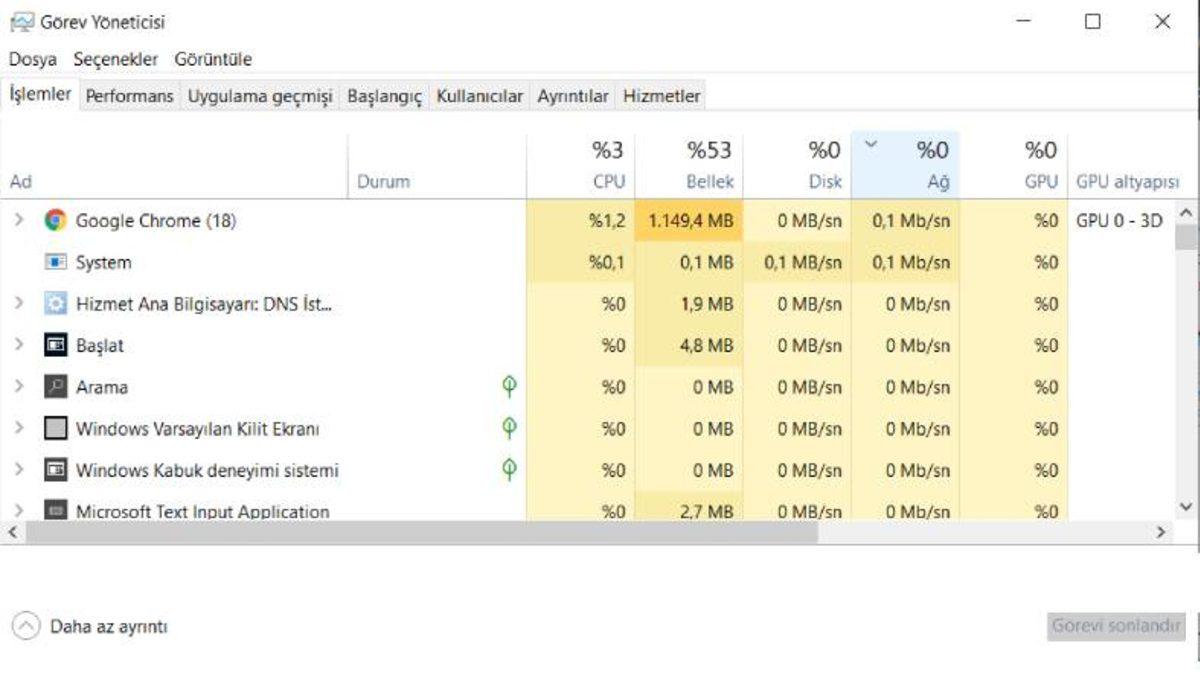Sort by the CPU column header
1200x675 pixels.
tap(580, 165)
